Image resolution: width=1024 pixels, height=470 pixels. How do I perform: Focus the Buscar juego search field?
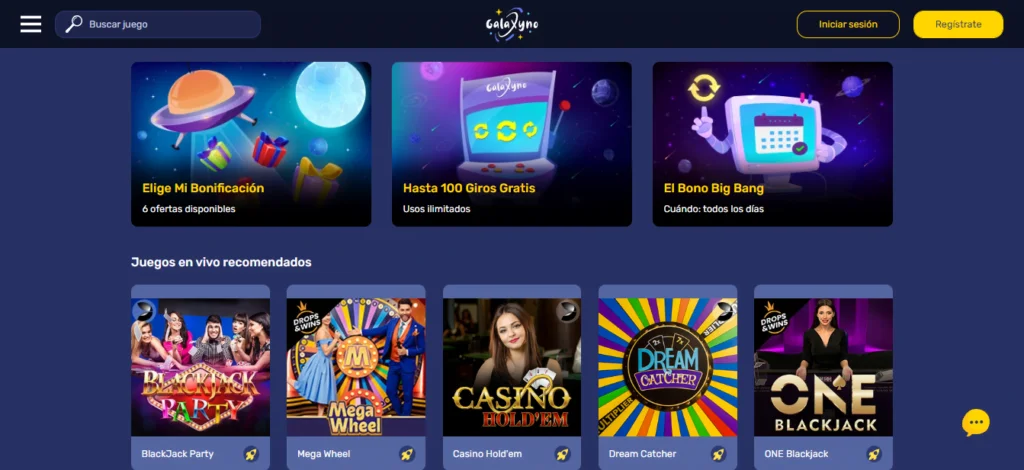click(158, 24)
